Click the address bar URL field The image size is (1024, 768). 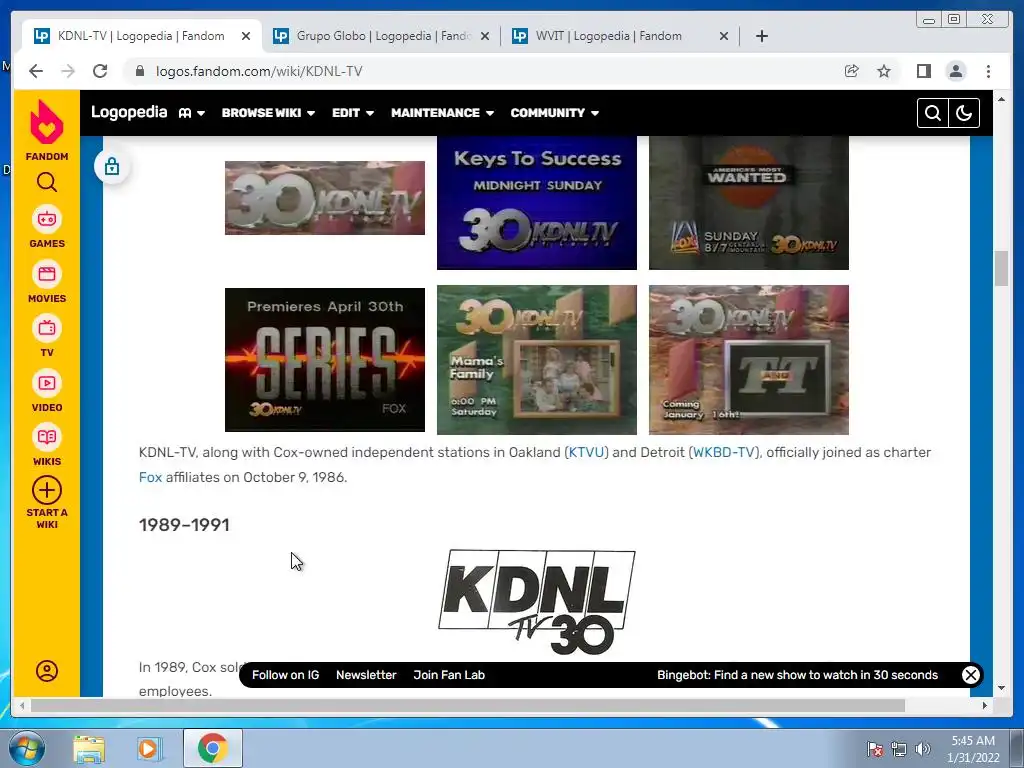483,71
